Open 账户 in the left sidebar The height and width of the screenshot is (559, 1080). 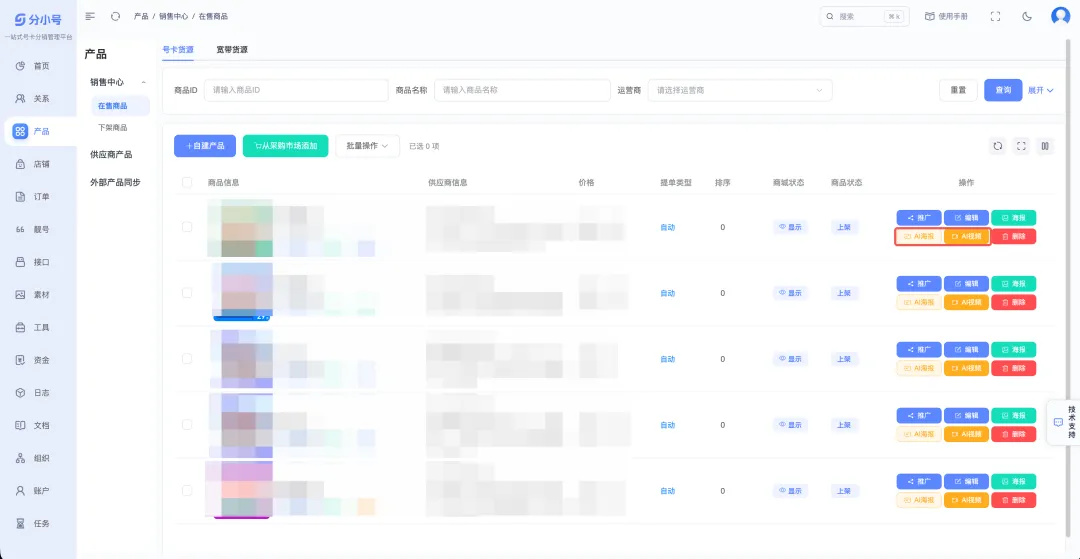[x=39, y=491]
